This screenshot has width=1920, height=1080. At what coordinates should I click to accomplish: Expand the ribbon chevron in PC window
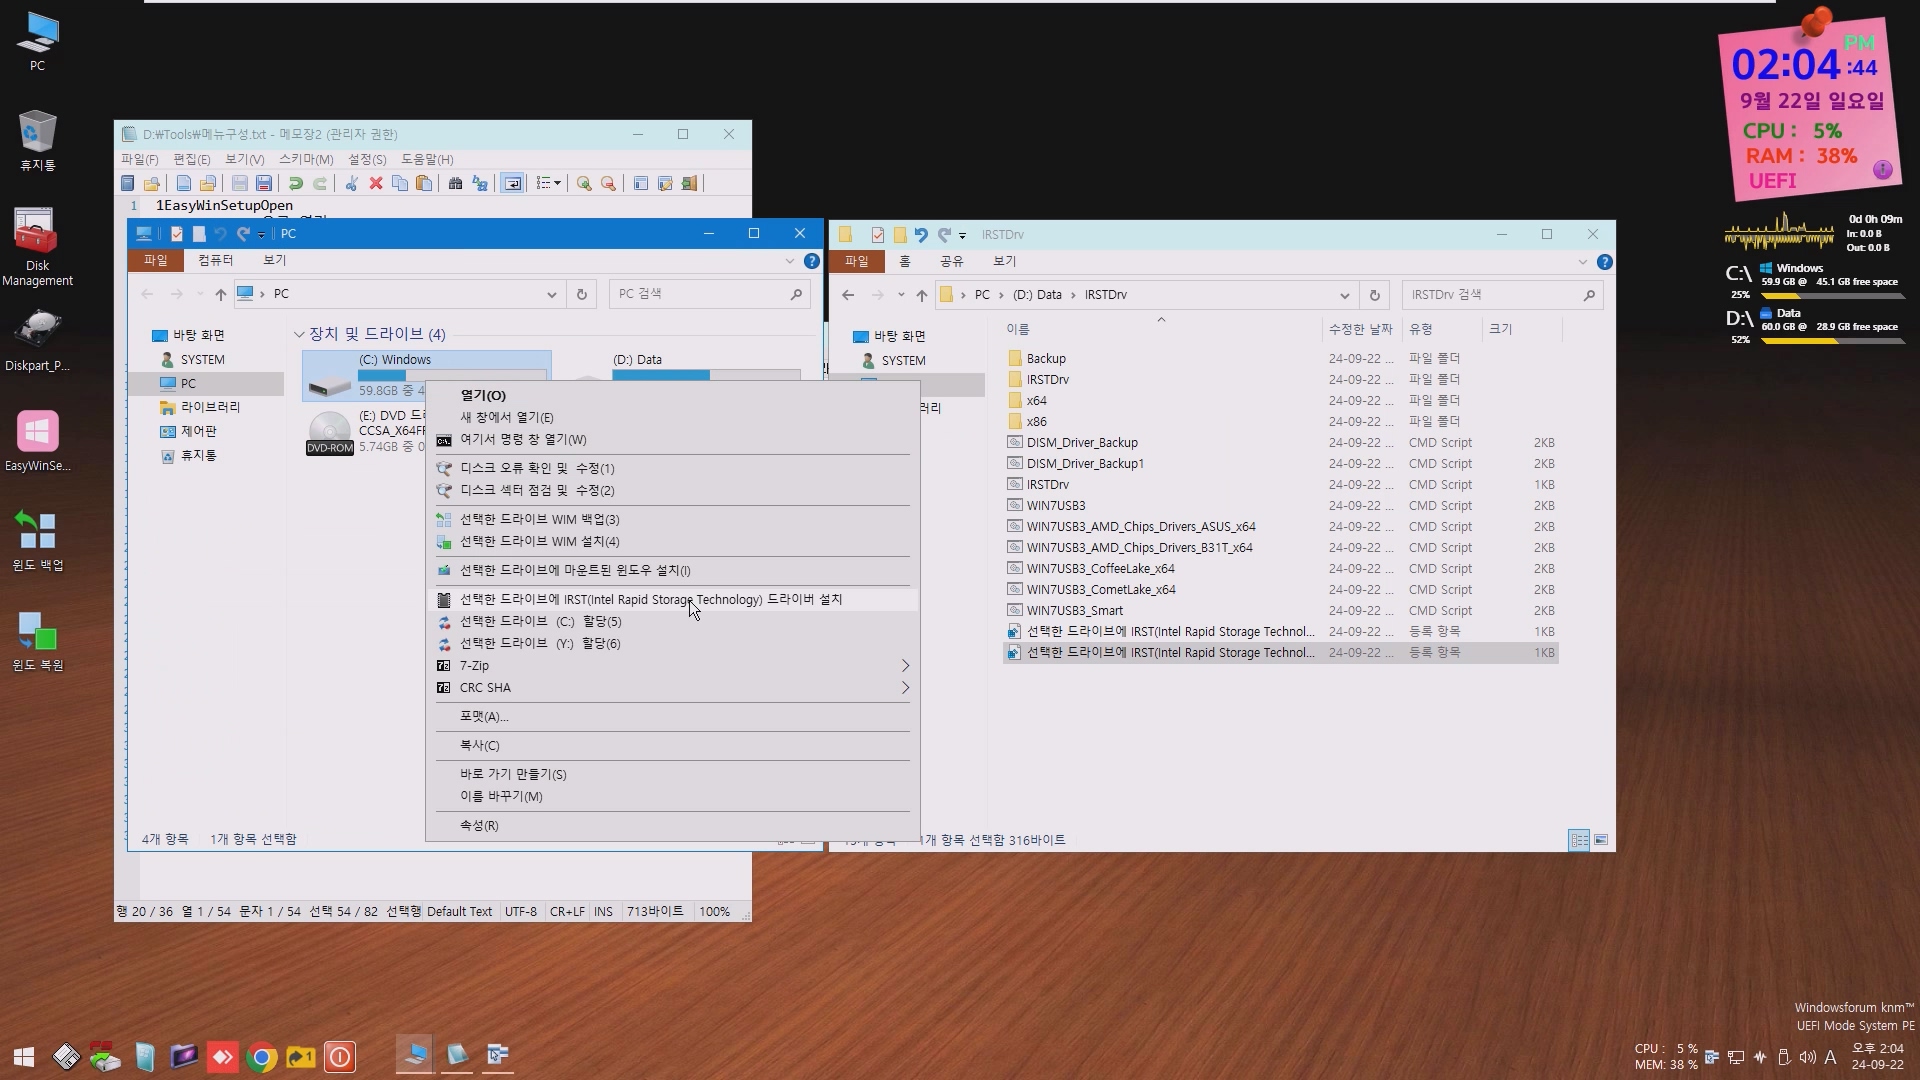point(789,261)
